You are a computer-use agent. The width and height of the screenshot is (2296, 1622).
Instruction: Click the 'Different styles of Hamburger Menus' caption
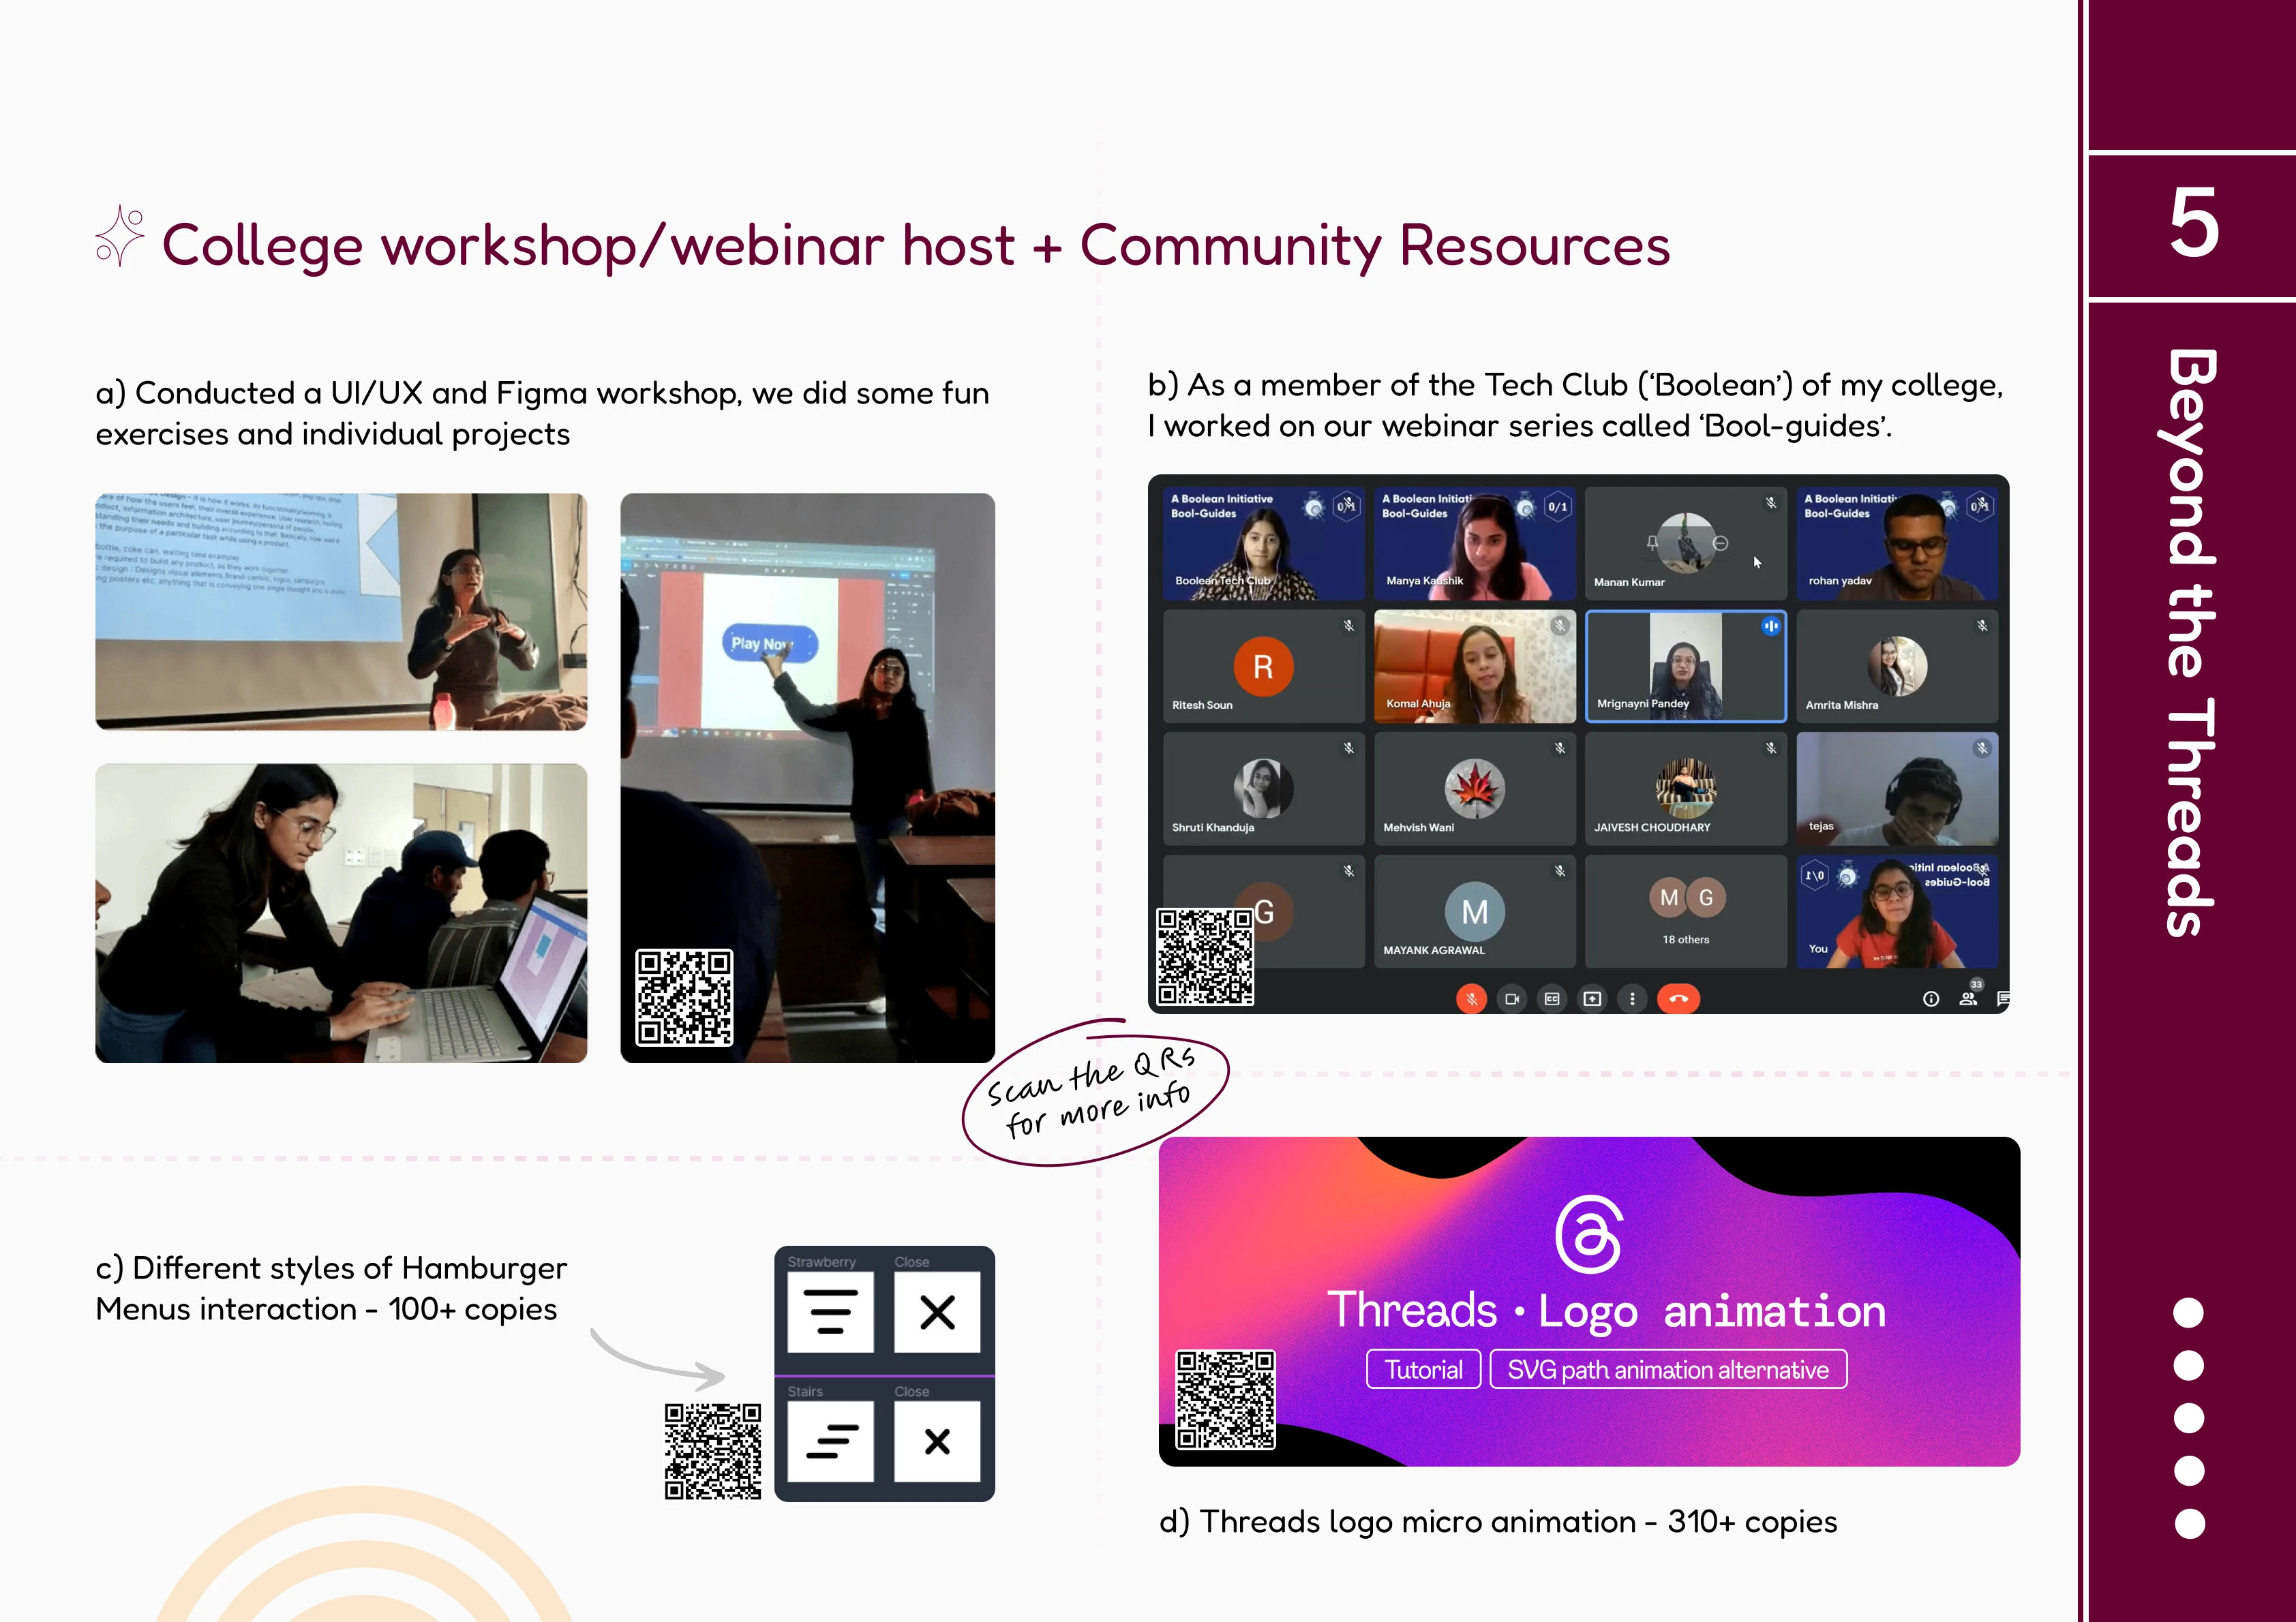click(x=331, y=1288)
